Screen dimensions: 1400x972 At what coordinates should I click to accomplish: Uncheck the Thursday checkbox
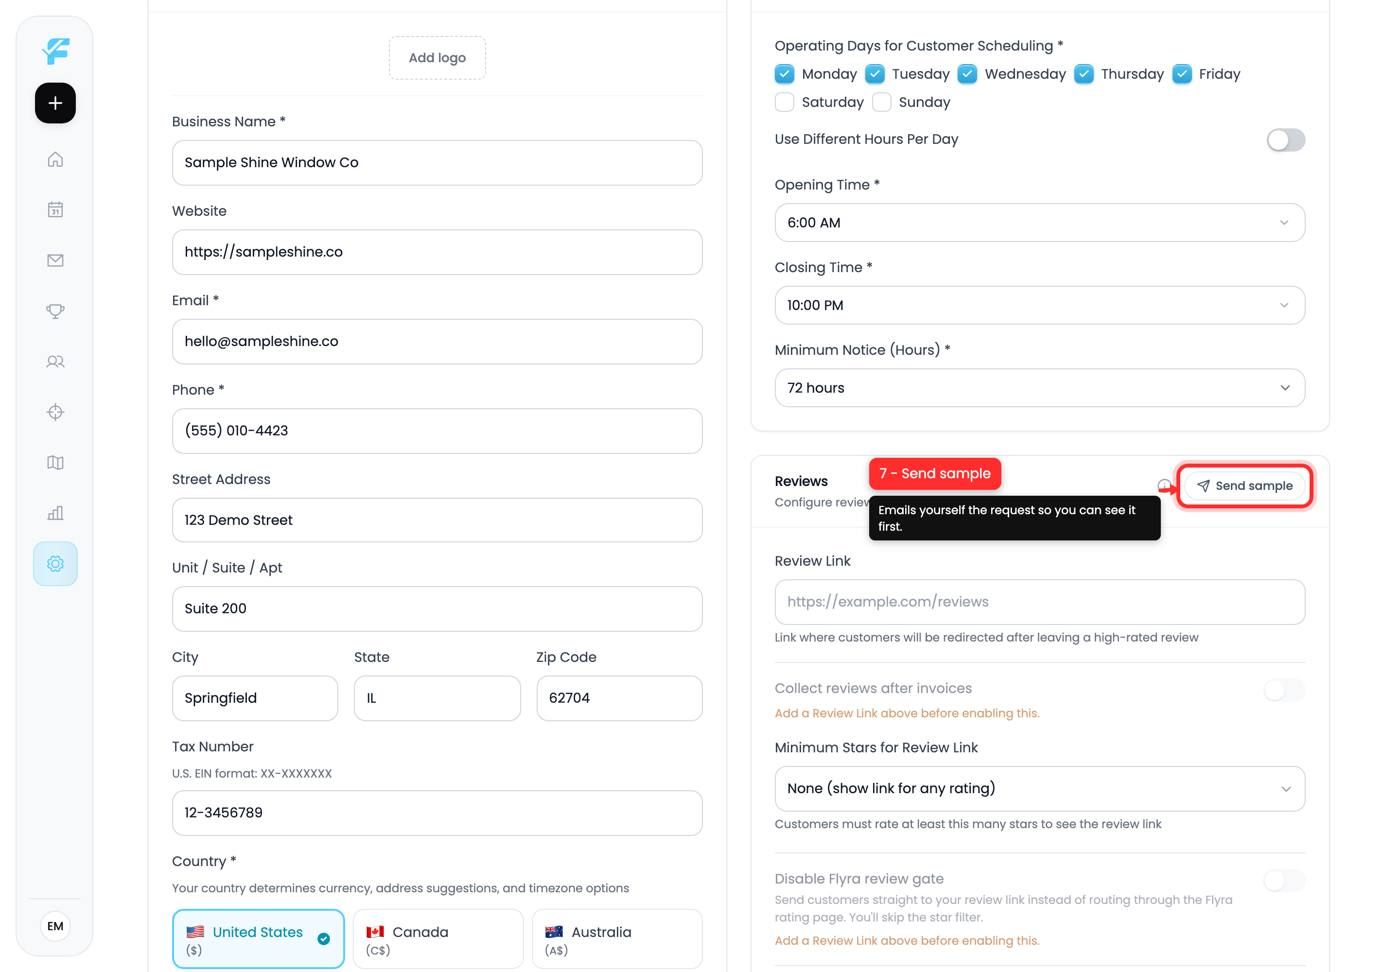1084,74
